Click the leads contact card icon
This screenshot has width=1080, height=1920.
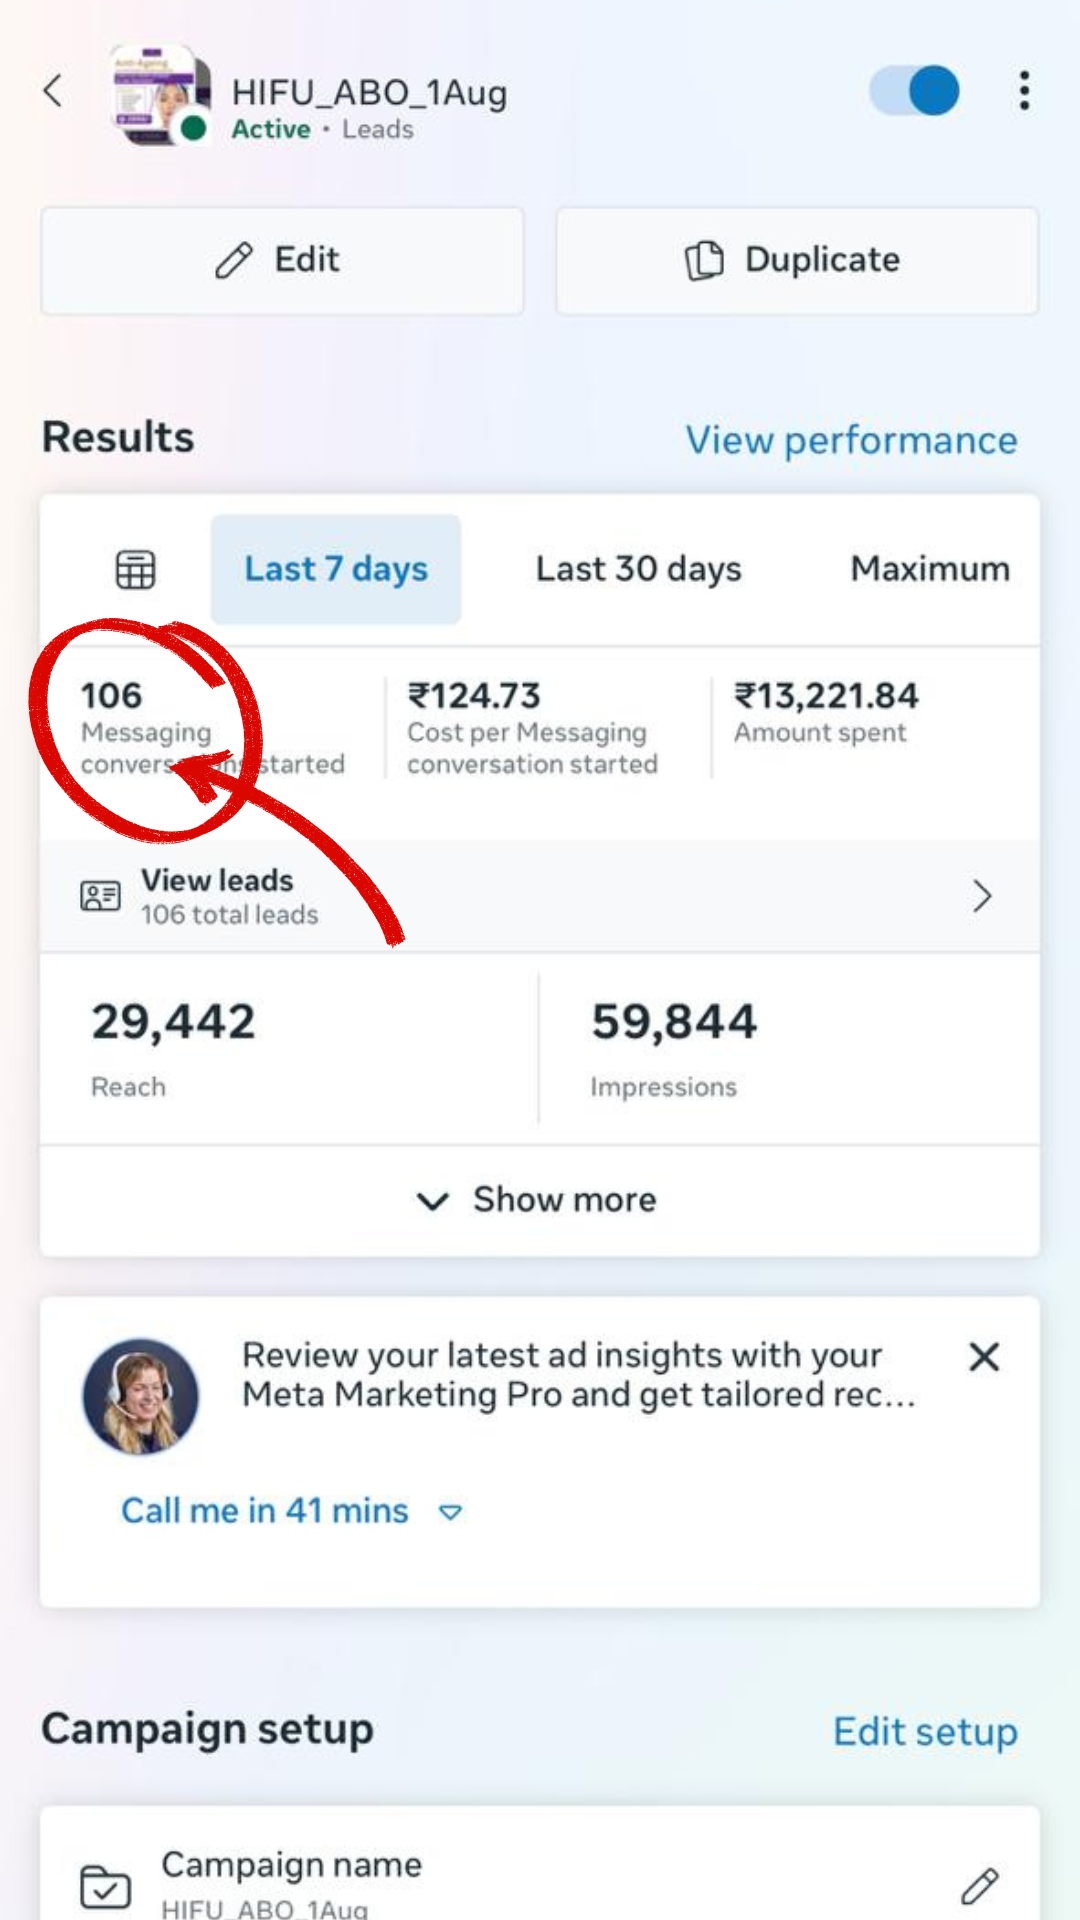pyautogui.click(x=100, y=896)
